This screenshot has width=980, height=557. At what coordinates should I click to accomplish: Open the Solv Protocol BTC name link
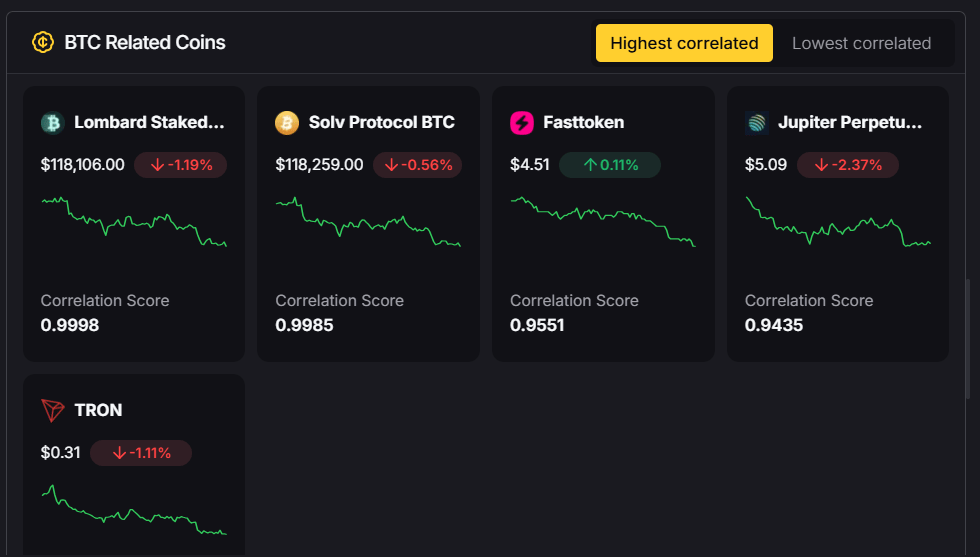(382, 123)
